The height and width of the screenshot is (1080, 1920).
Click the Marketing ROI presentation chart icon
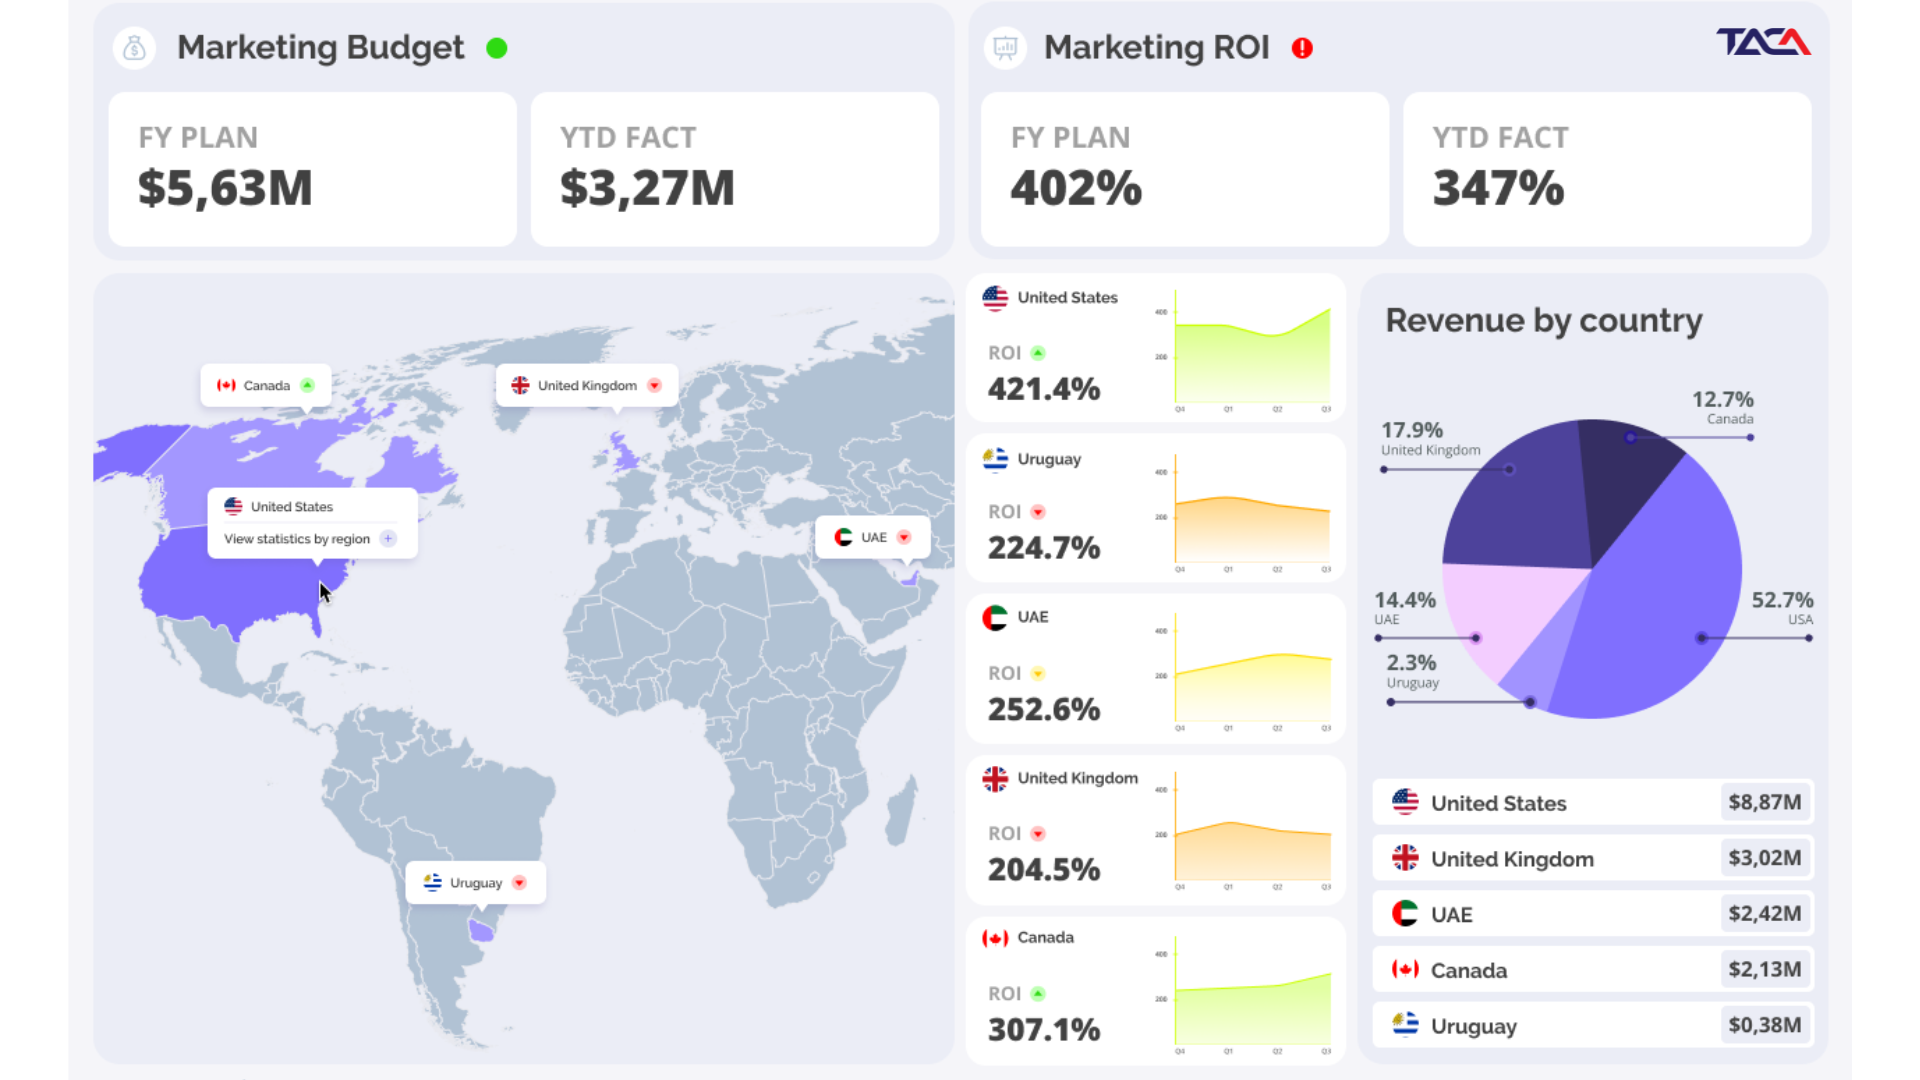point(1005,48)
